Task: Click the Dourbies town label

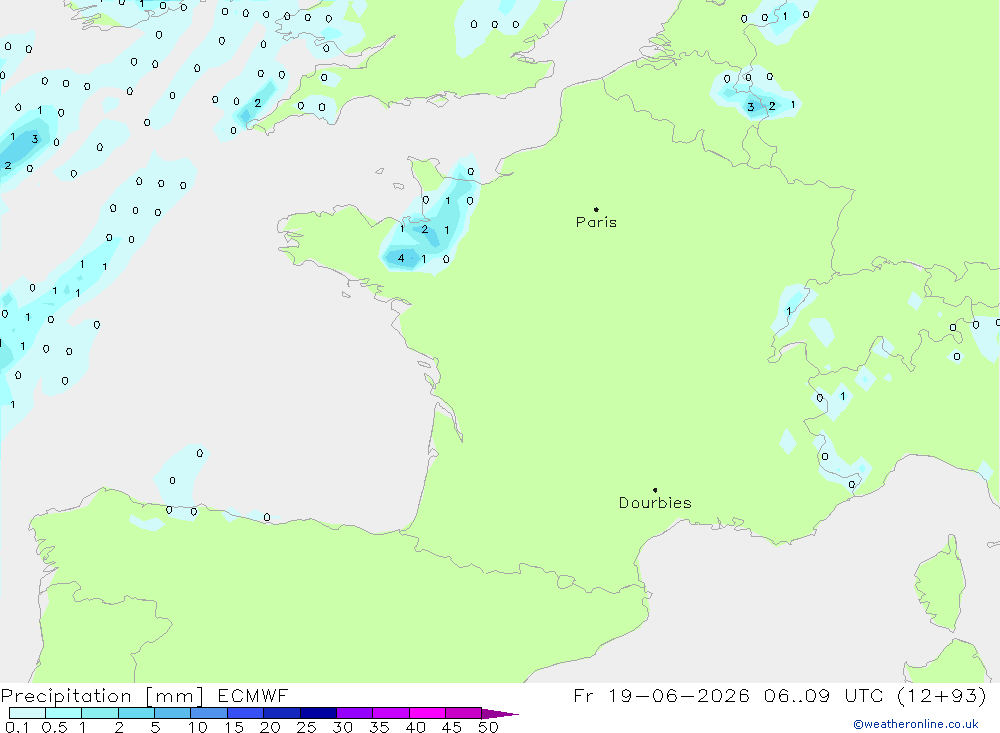Action: [655, 503]
